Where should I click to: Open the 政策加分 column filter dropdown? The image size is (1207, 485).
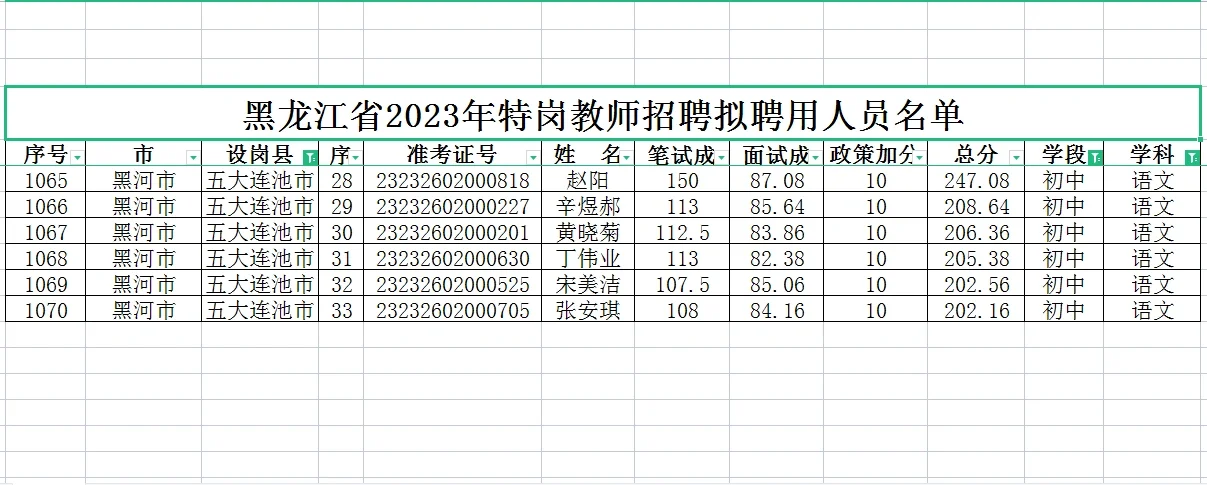point(920,157)
